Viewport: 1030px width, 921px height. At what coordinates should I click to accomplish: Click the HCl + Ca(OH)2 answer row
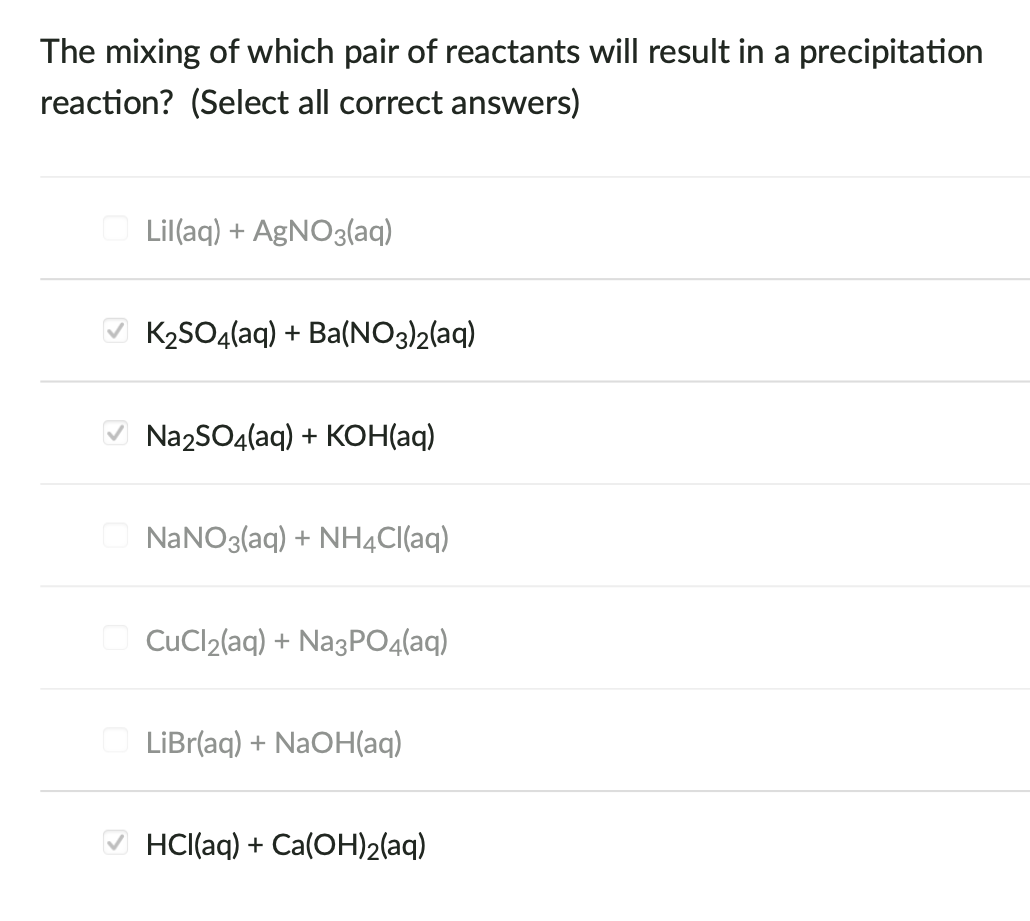(x=285, y=845)
